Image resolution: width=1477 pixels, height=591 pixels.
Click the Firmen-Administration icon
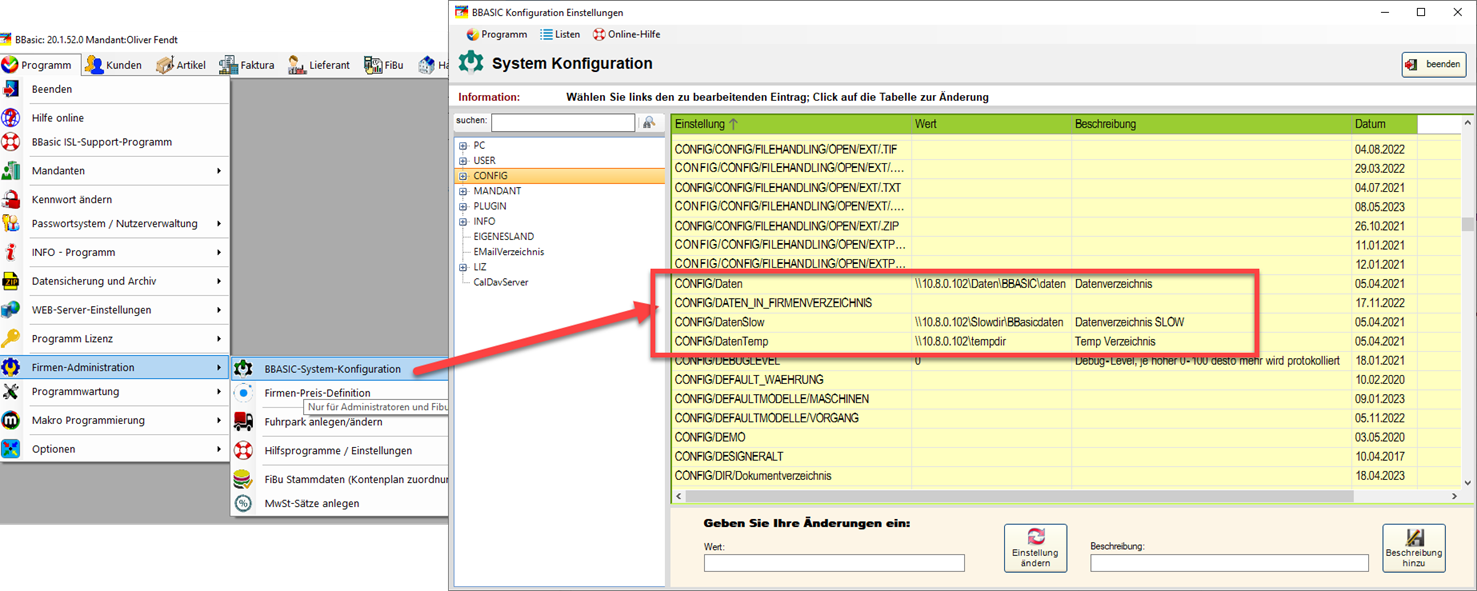click(11, 367)
